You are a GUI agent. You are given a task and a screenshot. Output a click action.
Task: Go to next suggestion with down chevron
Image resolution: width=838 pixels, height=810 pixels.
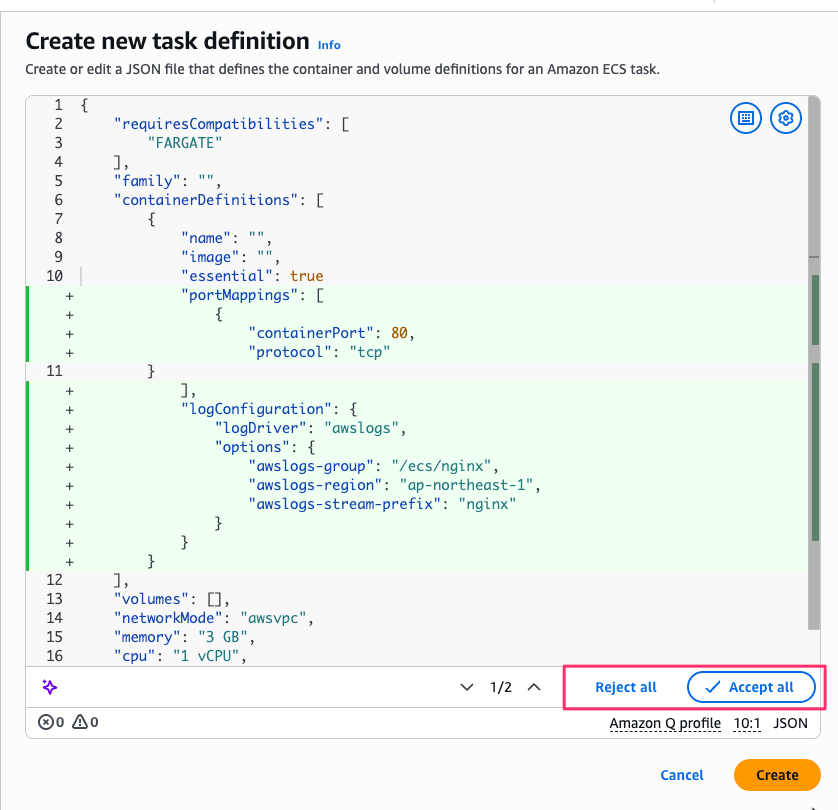tap(467, 687)
